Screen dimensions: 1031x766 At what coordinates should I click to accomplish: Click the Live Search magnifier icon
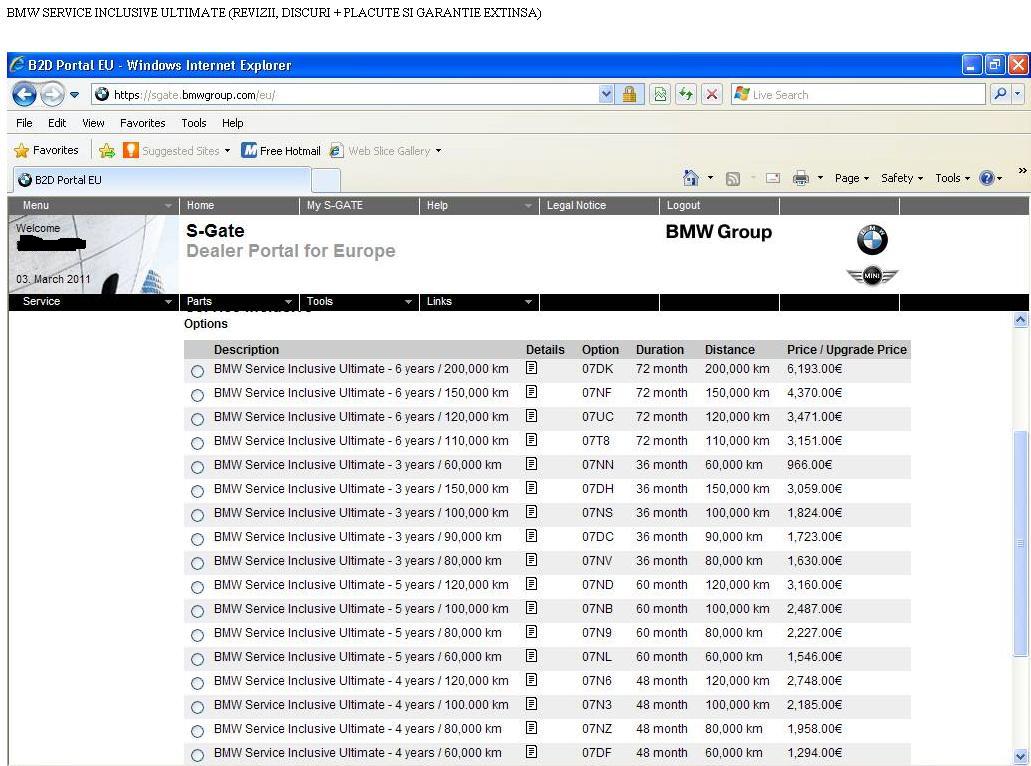point(1000,95)
